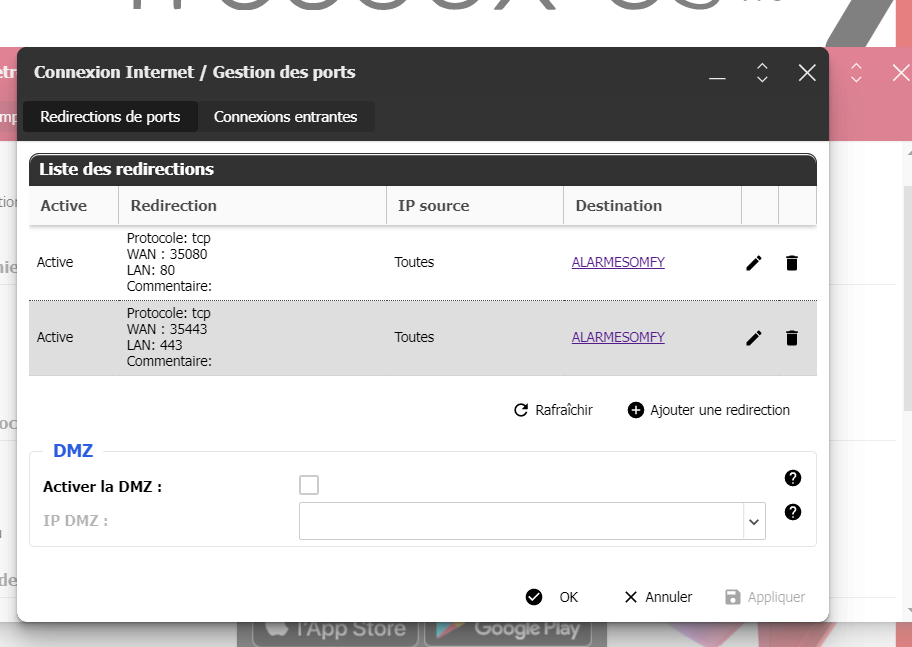The height and width of the screenshot is (647, 912).
Task: Open help icon beside IP DMZ field
Action: coord(793,512)
